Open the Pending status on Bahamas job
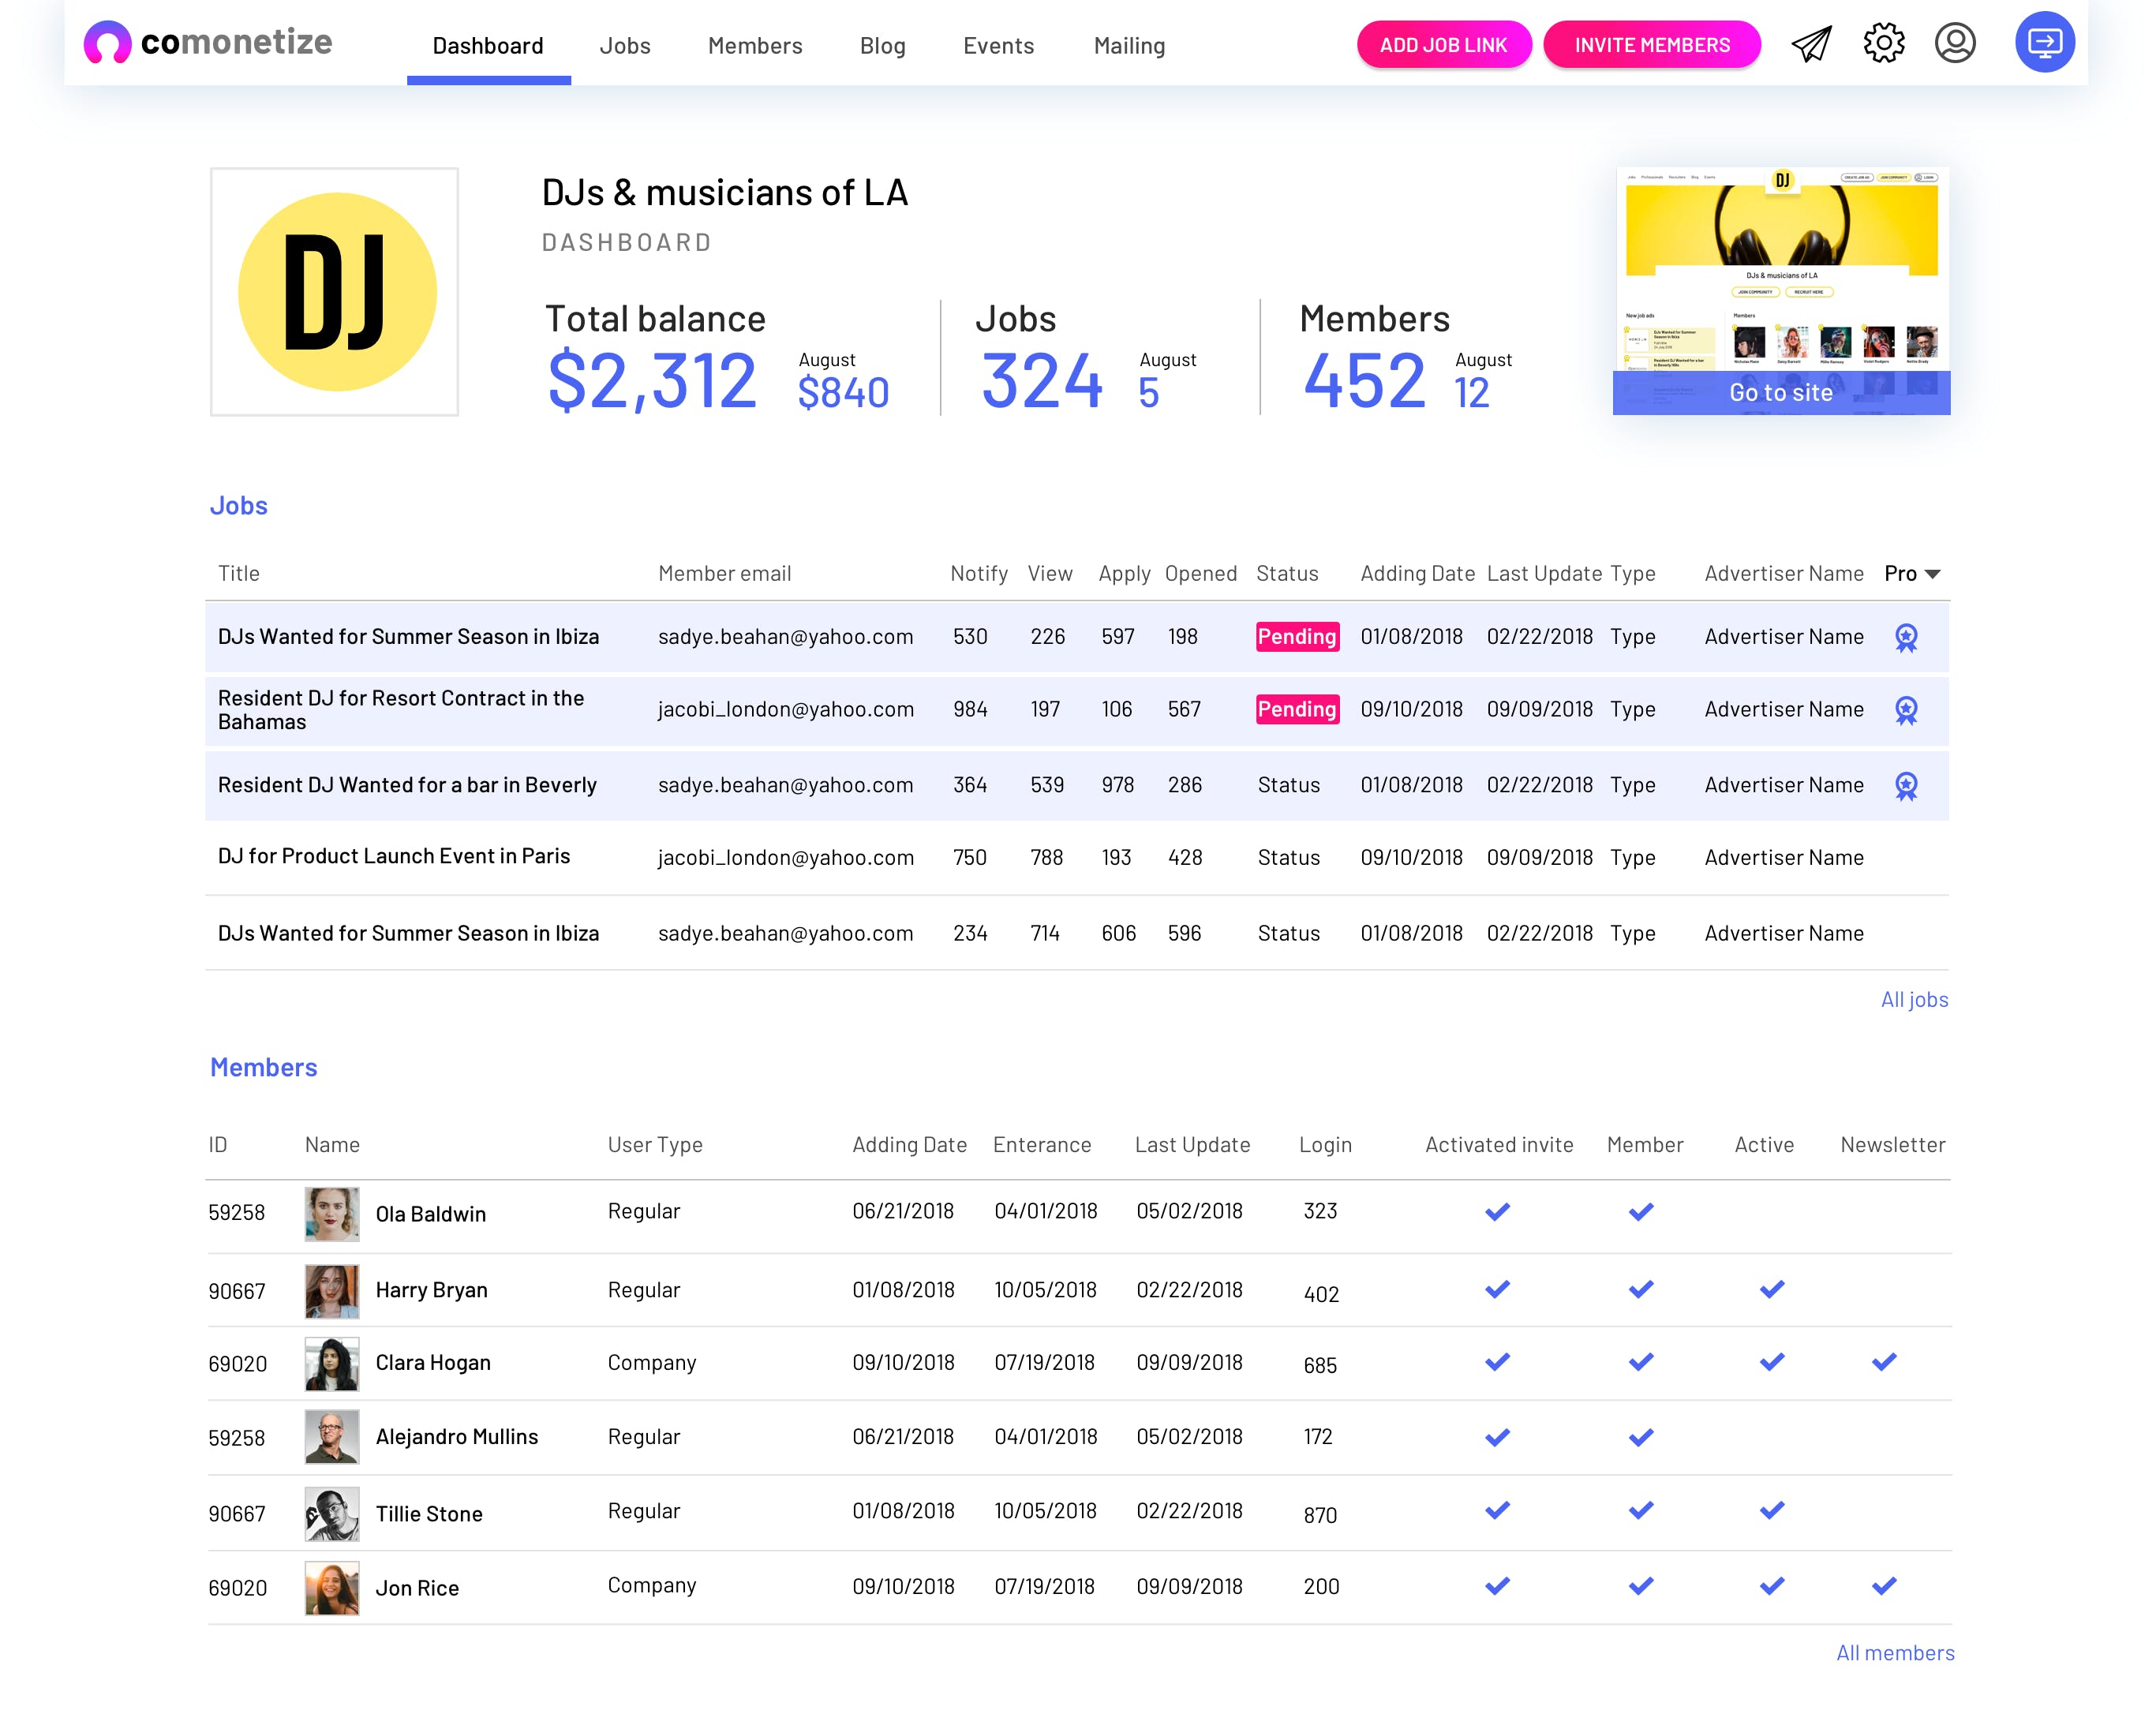 click(1297, 709)
